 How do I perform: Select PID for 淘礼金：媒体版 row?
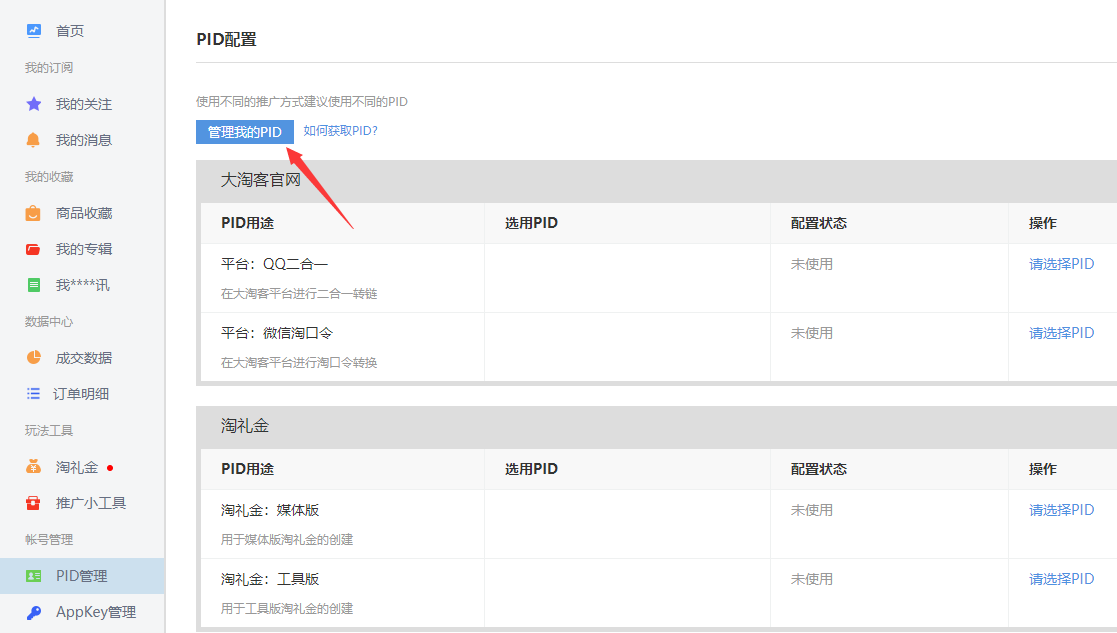(x=1061, y=510)
